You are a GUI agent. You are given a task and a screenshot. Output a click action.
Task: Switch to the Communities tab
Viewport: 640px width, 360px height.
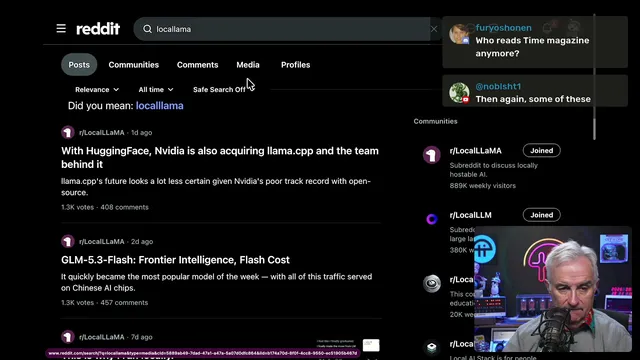point(133,64)
